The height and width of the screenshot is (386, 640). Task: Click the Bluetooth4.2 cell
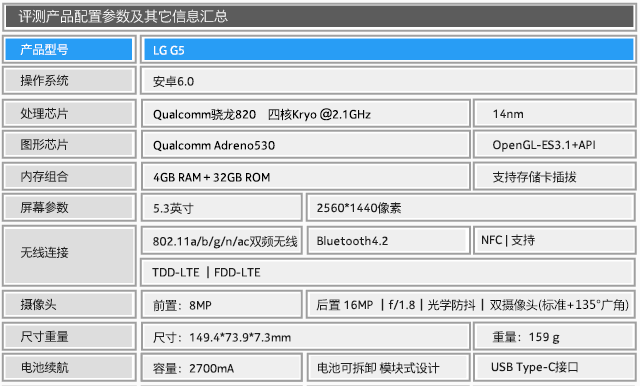(x=388, y=241)
